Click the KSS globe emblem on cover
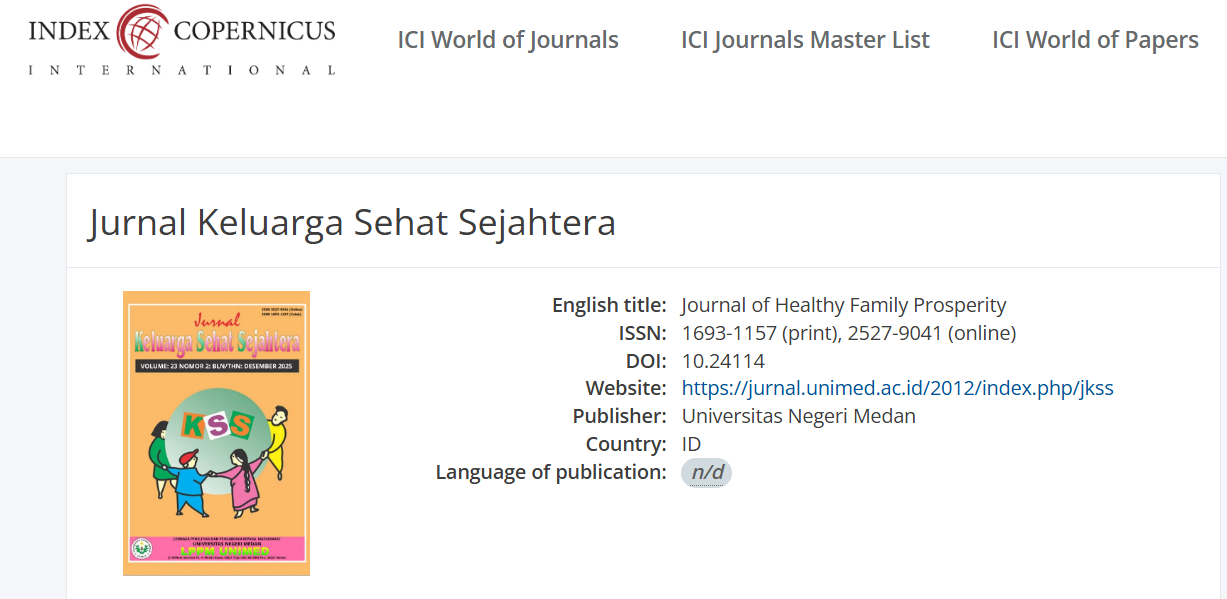 pos(217,426)
